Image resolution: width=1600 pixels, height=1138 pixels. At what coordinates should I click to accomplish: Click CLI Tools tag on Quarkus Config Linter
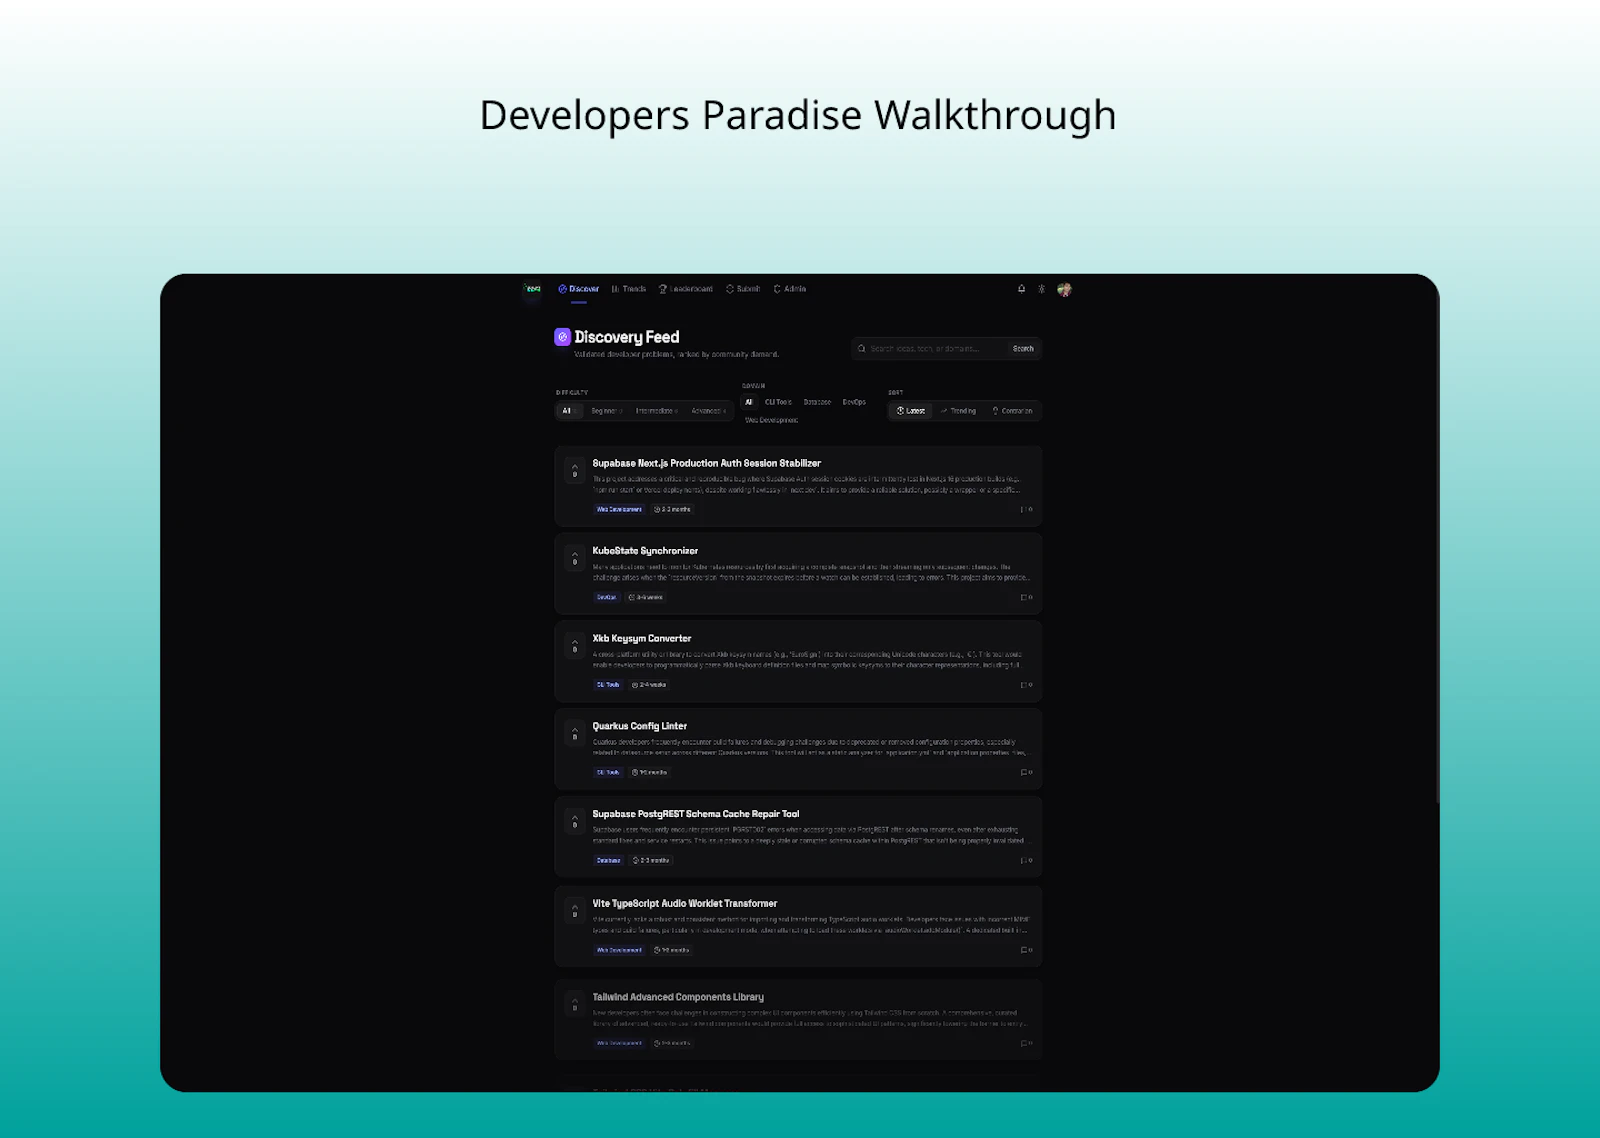point(608,772)
